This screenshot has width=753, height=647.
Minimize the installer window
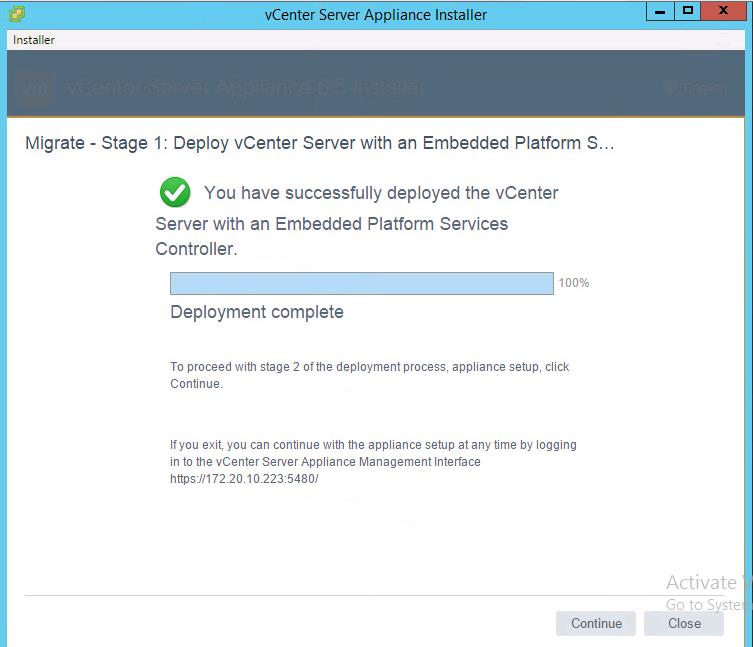[660, 11]
